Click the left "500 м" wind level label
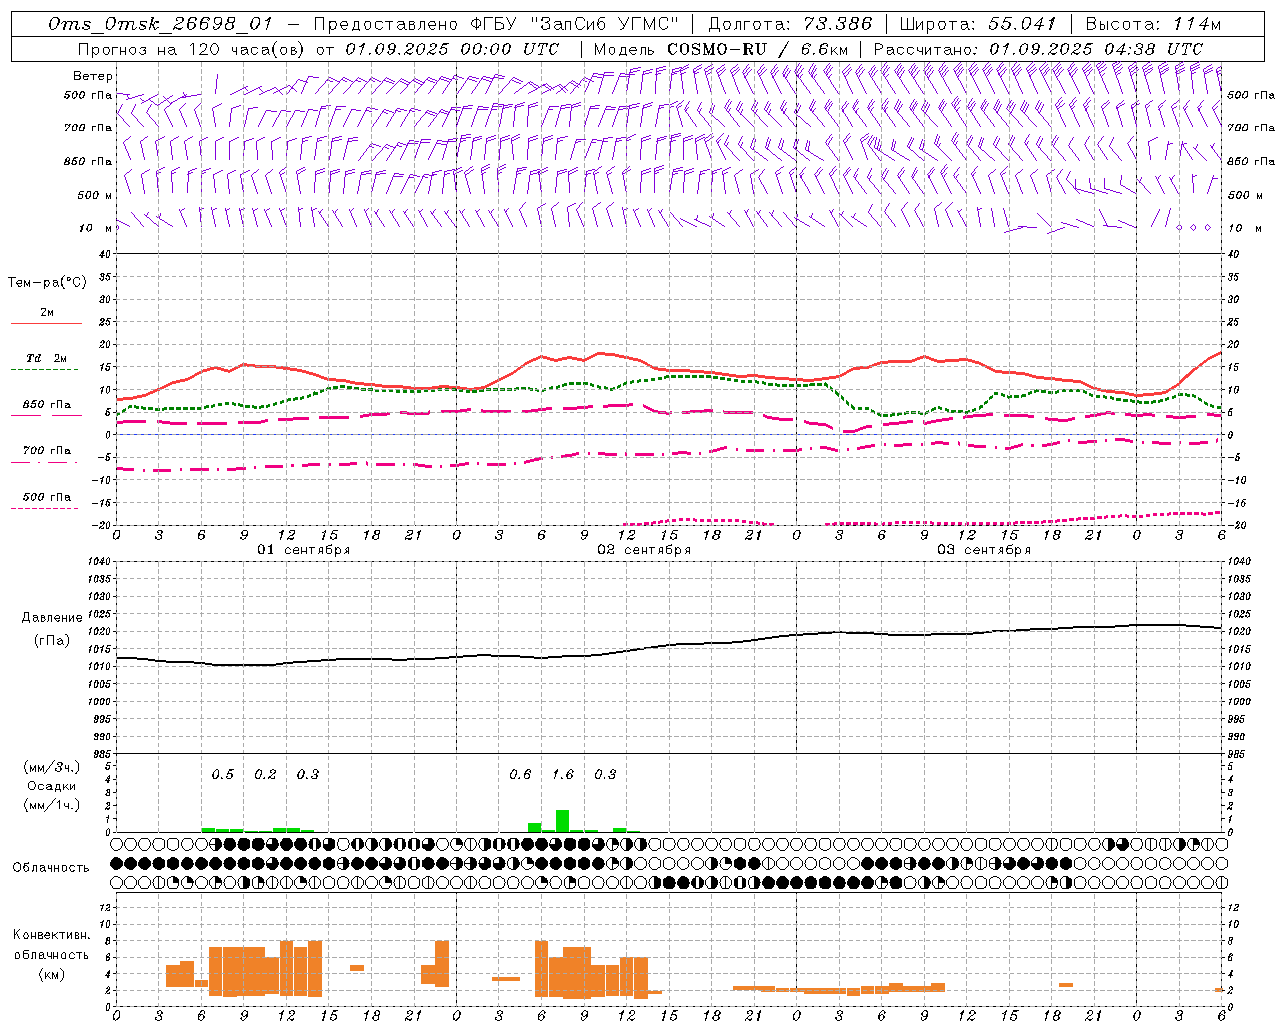The height and width of the screenshot is (1024, 1280). pyautogui.click(x=95, y=195)
